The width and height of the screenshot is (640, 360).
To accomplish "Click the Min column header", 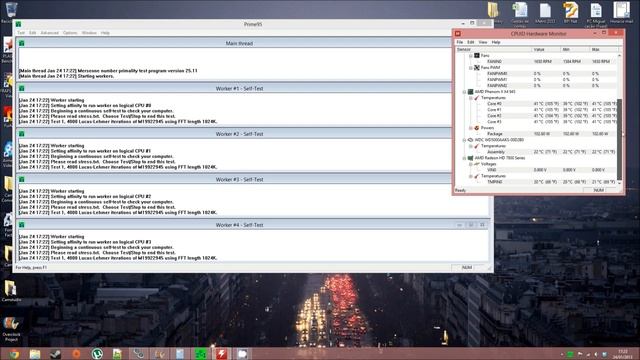I will click(575, 49).
